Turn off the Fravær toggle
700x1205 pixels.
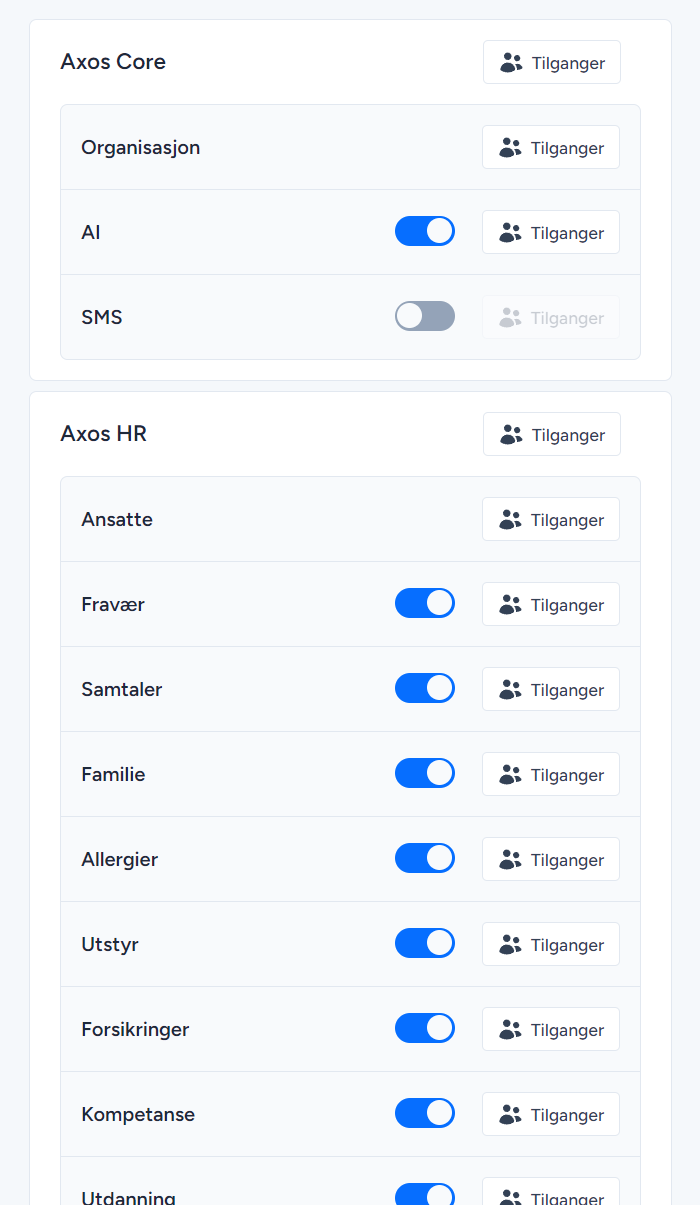425,603
